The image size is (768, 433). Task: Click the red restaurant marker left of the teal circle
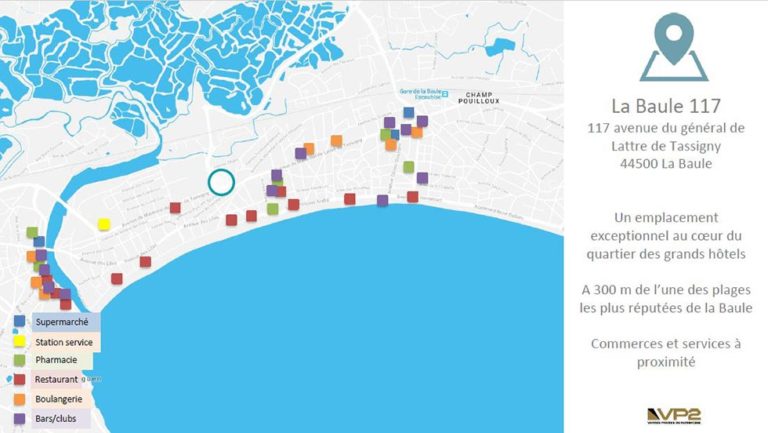pyautogui.click(x=175, y=208)
